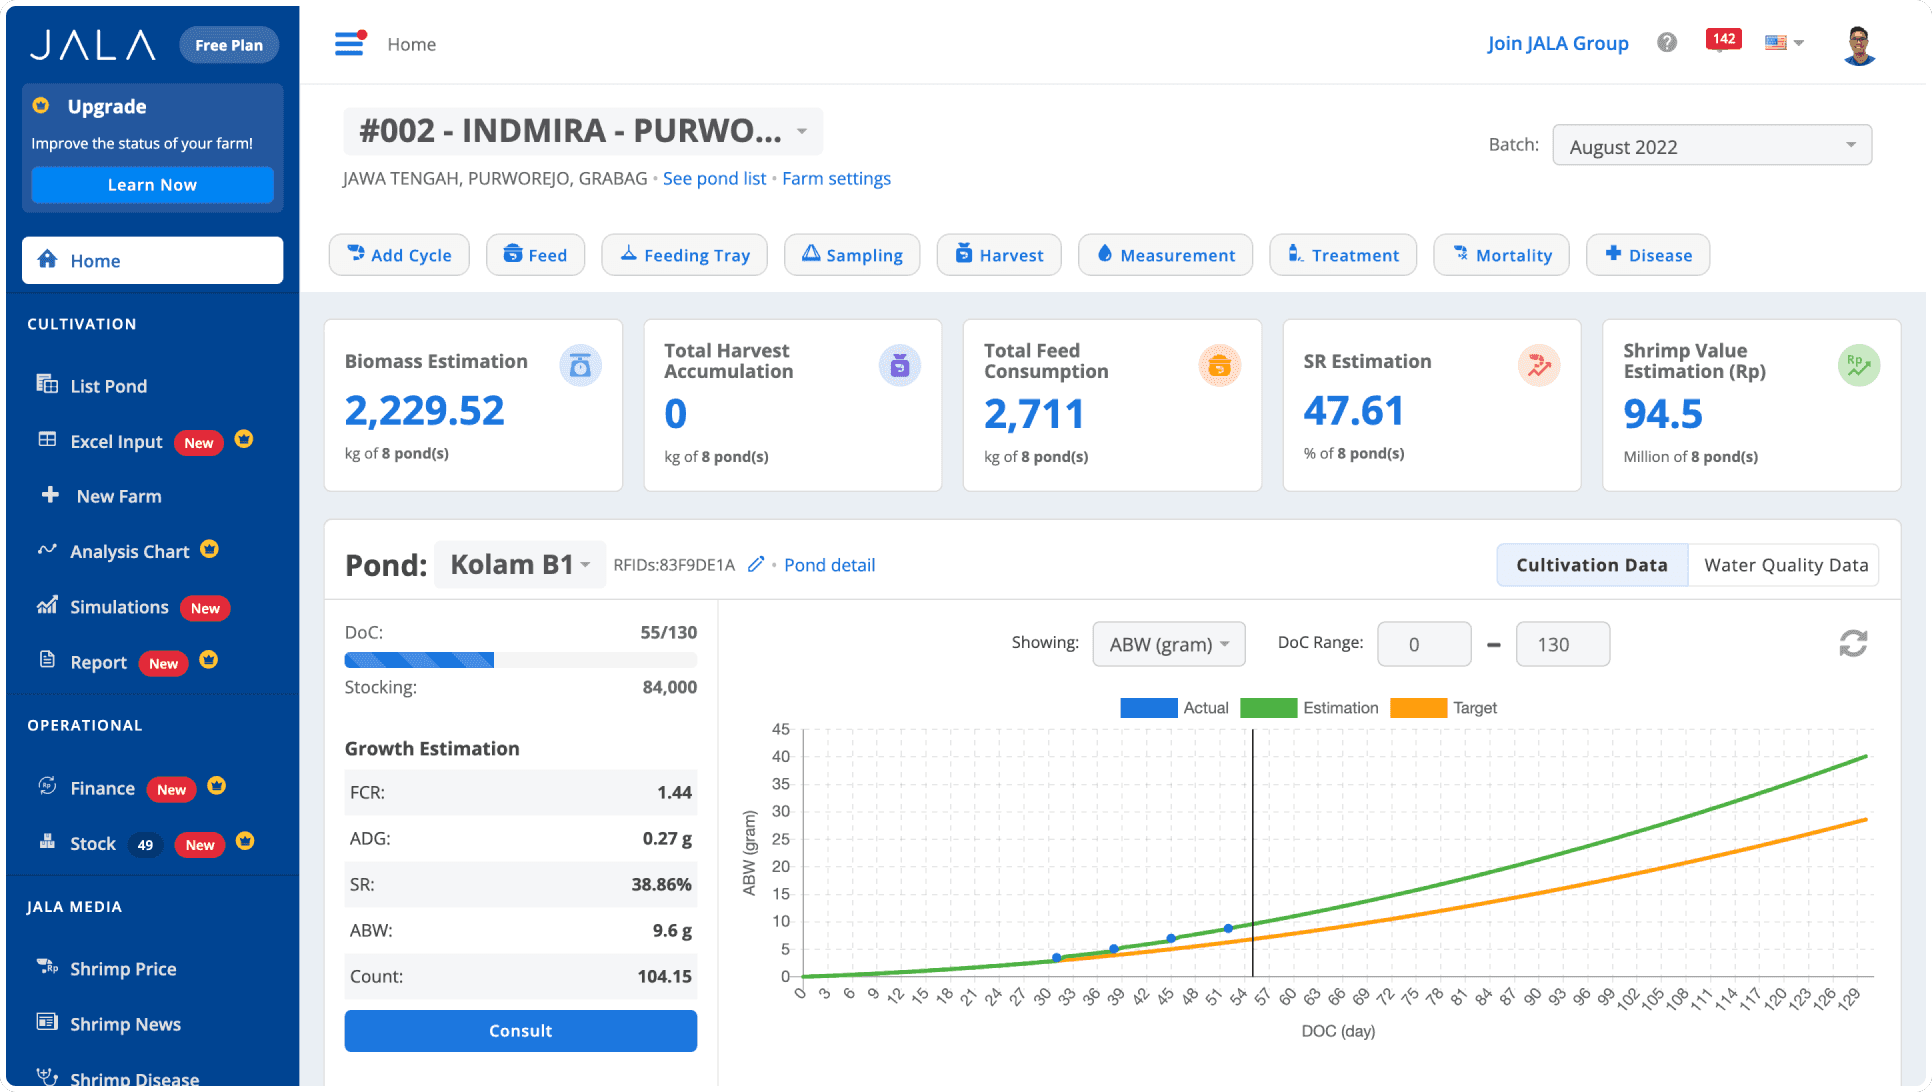Open the Farm settings link
The image size is (1932, 1092).
pos(836,178)
